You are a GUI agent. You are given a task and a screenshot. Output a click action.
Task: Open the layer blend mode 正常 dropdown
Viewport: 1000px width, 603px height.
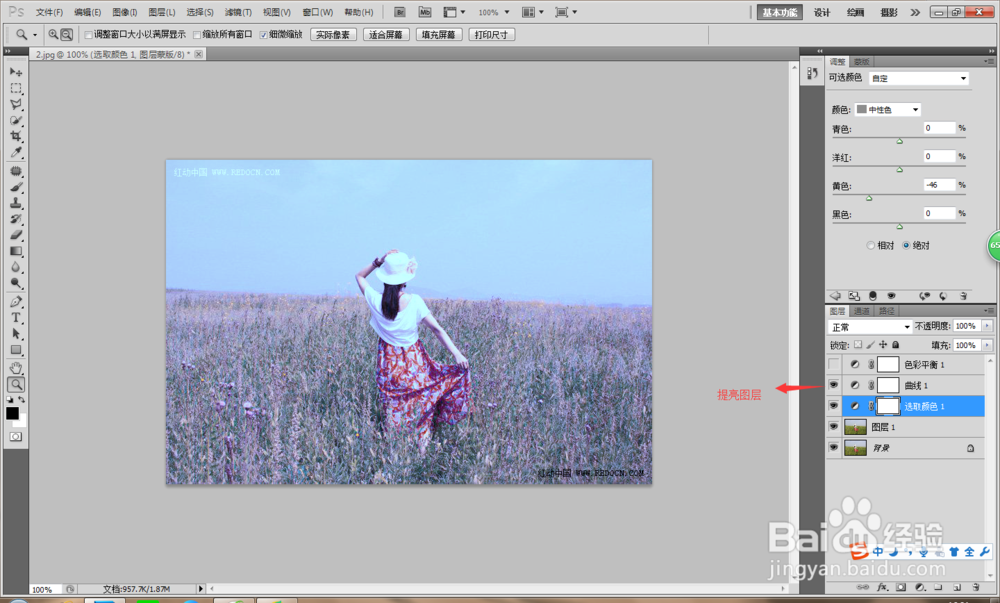click(x=870, y=327)
